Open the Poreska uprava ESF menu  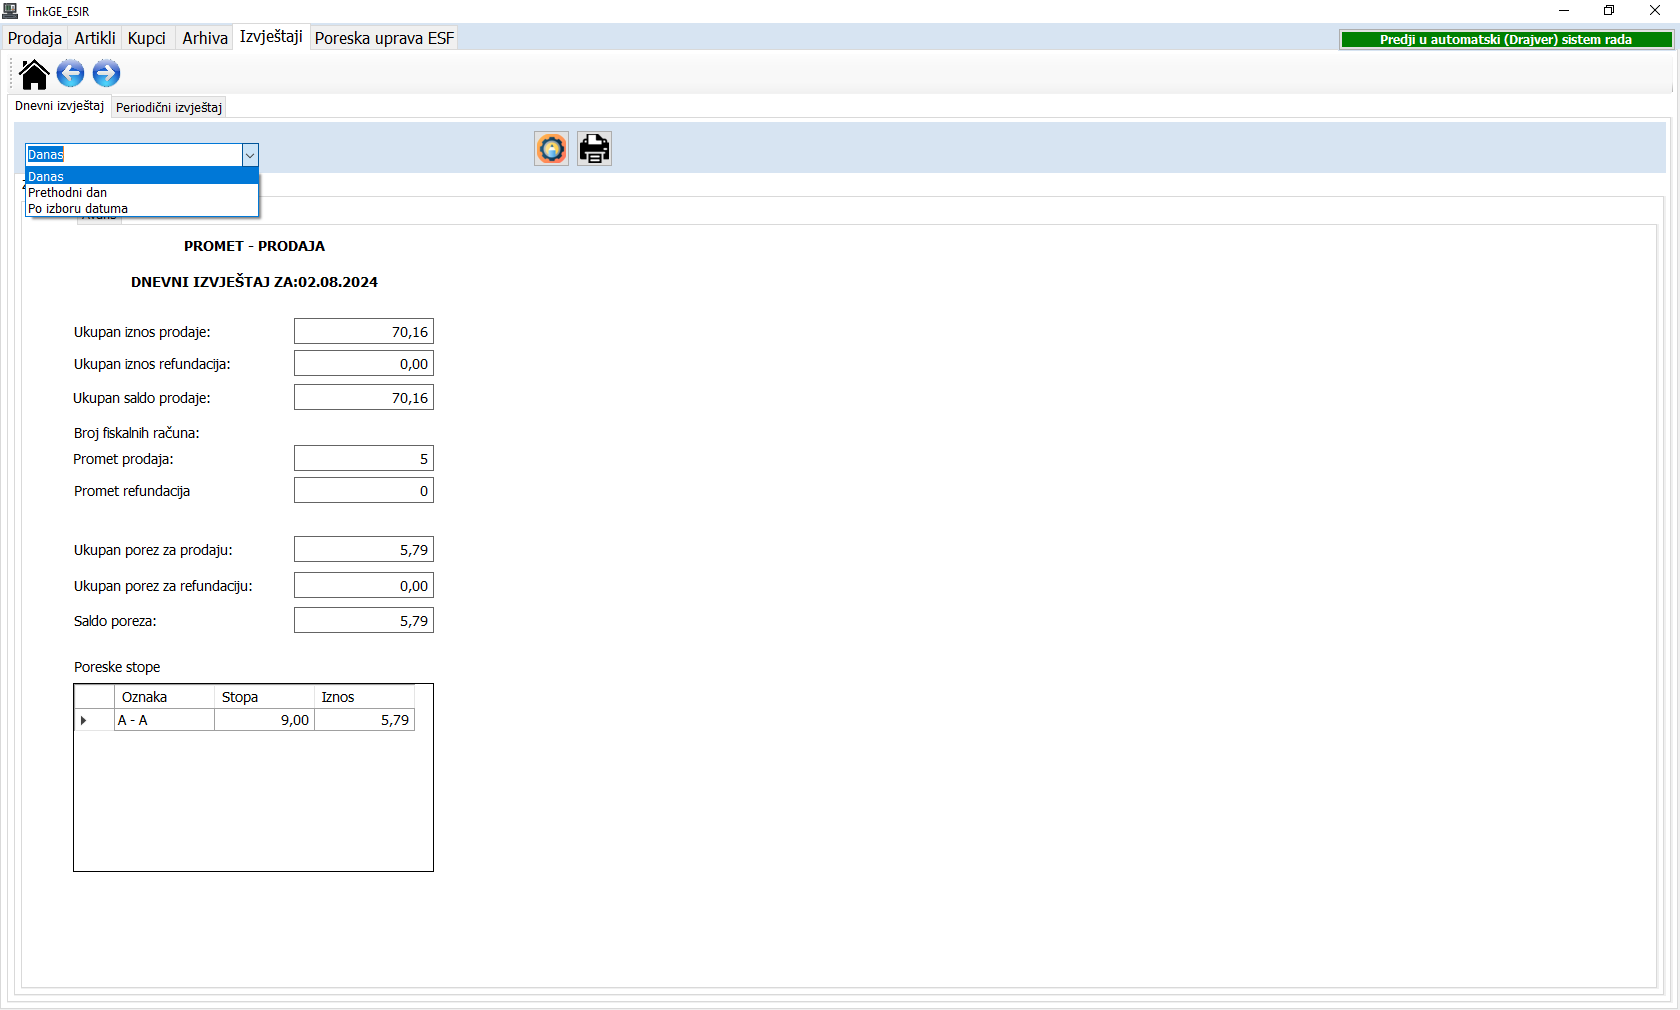(x=384, y=38)
